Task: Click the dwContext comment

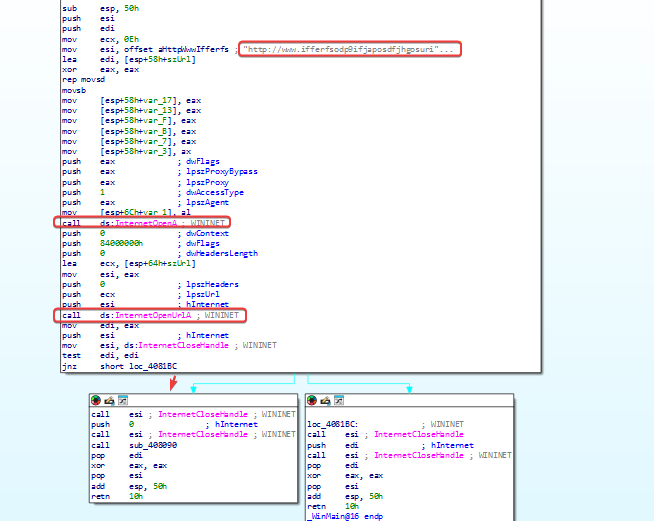Action: tap(207, 233)
